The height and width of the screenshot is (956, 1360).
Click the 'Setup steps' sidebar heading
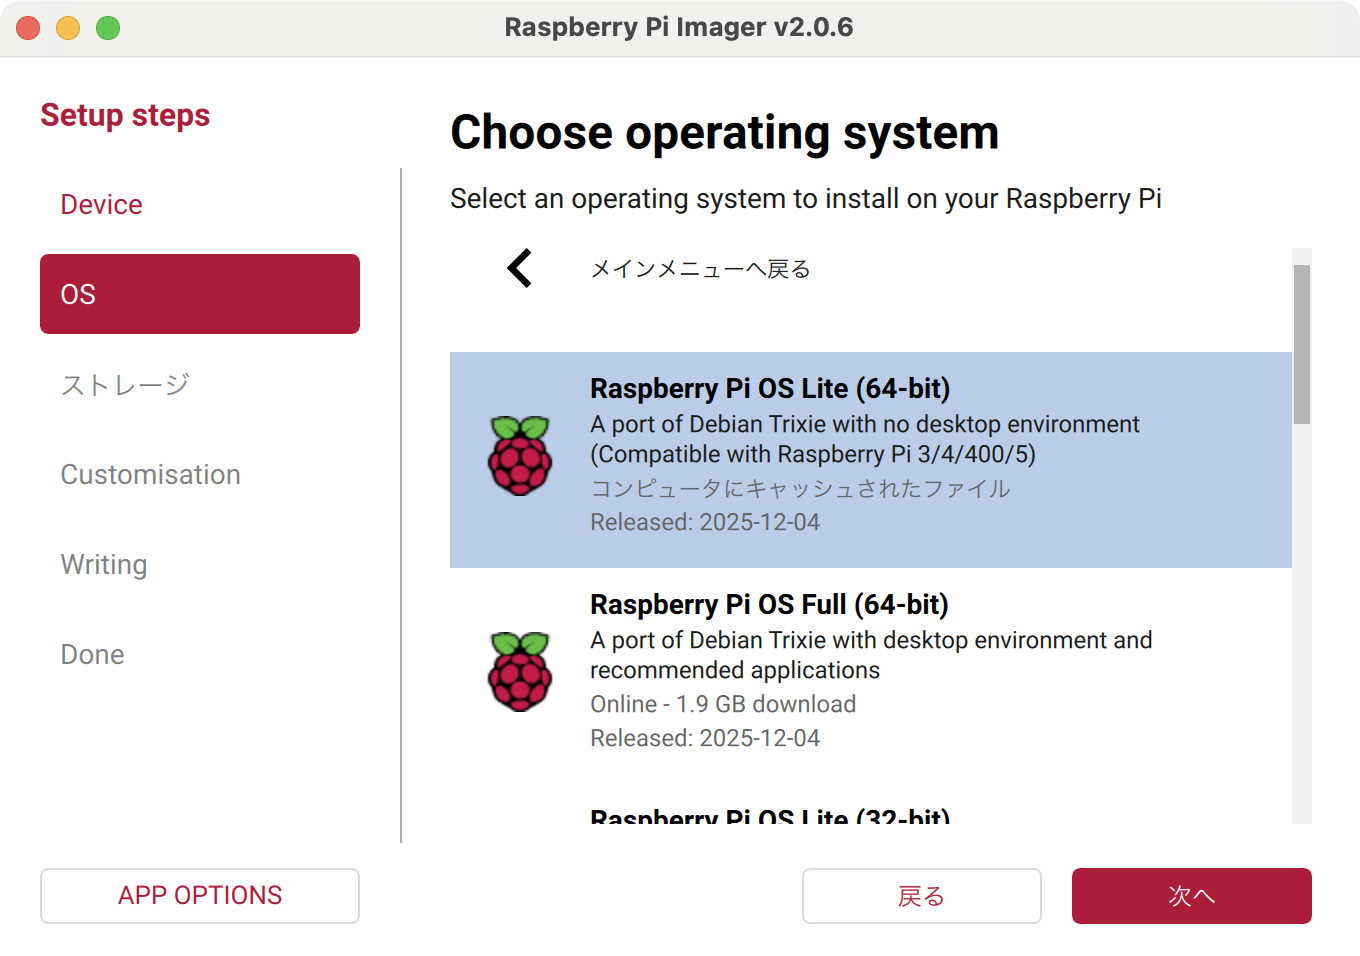coord(125,115)
